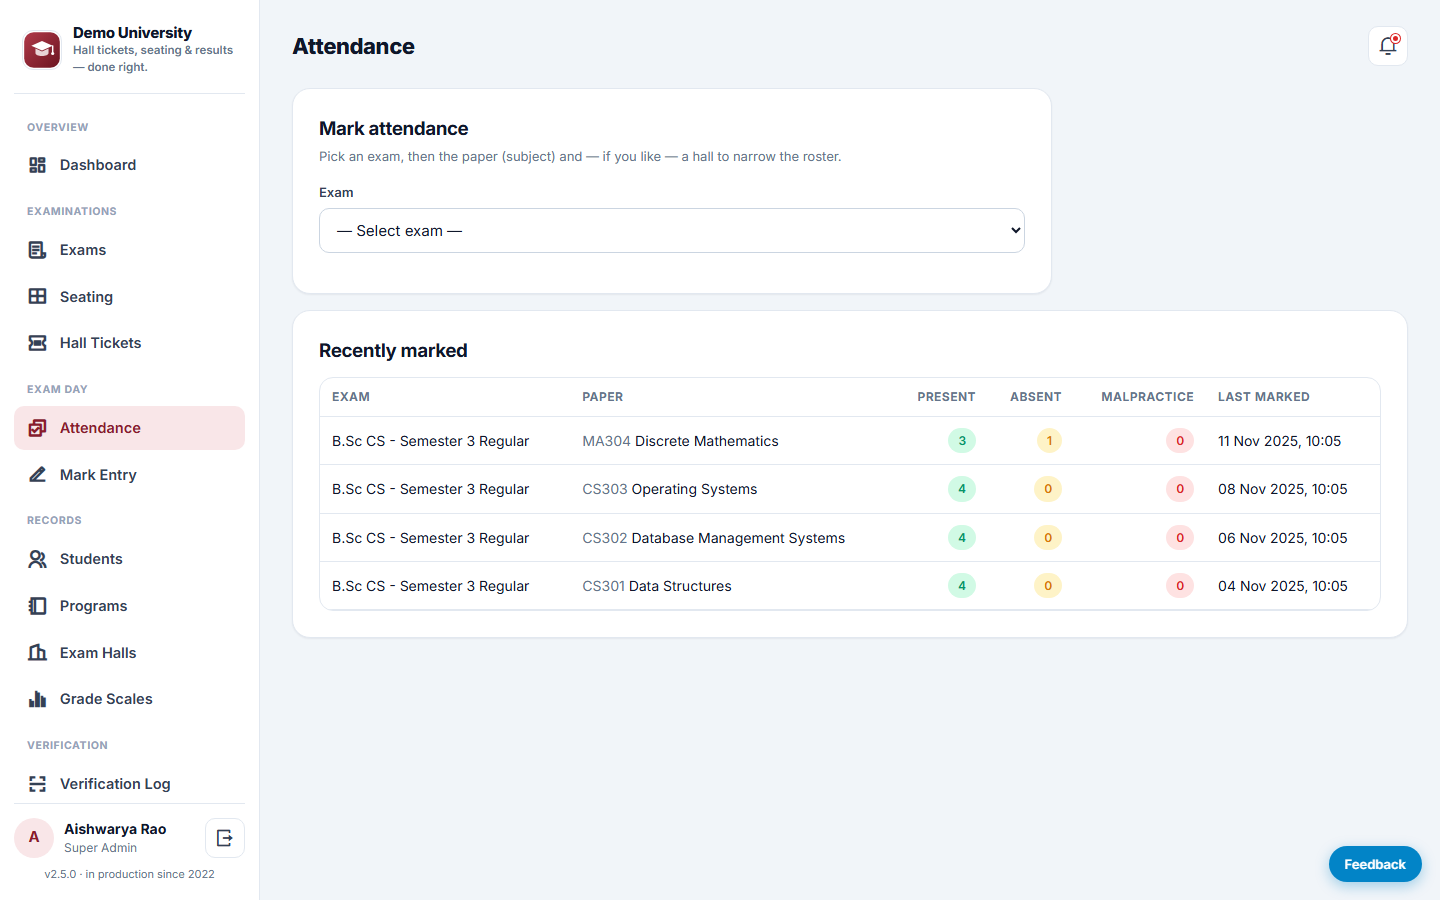The width and height of the screenshot is (1440, 900).
Task: Click CS302 Database Management Systems paper
Action: tap(714, 538)
